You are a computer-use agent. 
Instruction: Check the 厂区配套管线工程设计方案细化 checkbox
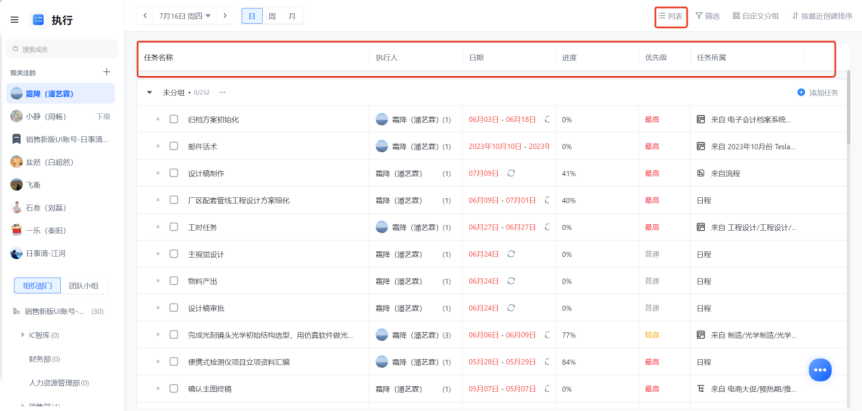pos(174,200)
